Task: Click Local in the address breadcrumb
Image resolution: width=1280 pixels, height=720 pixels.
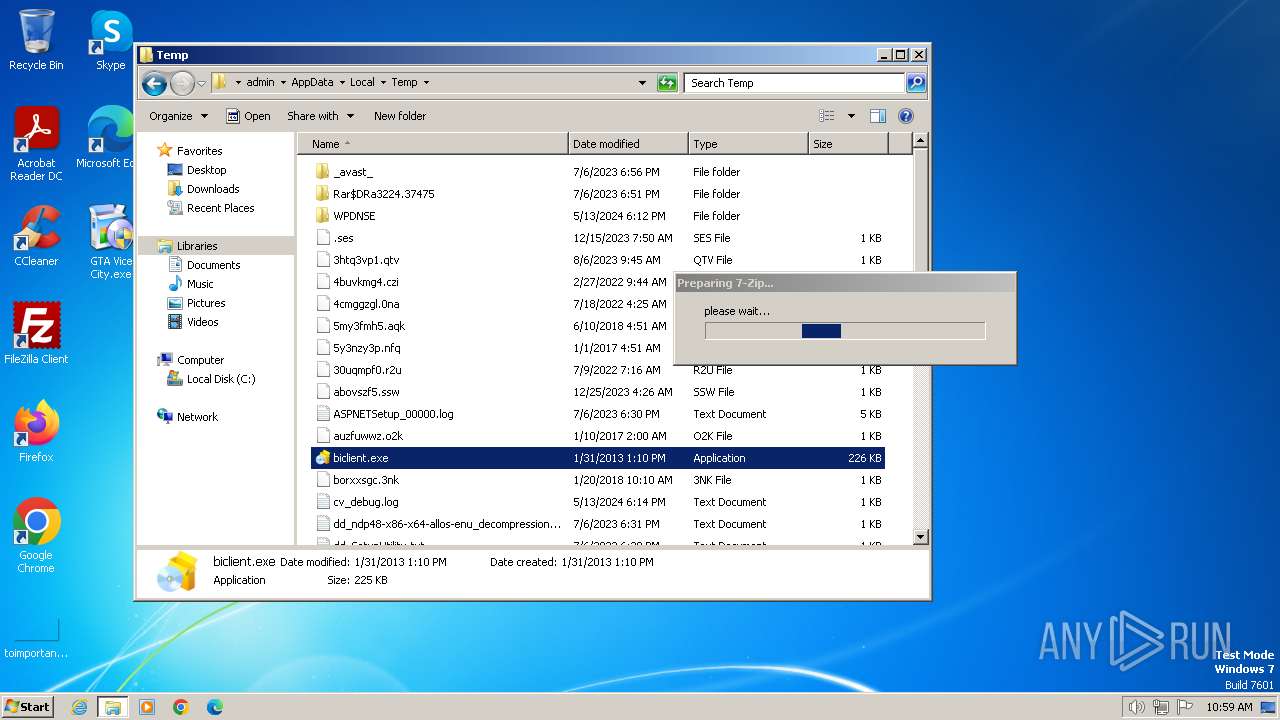Action: 362,83
